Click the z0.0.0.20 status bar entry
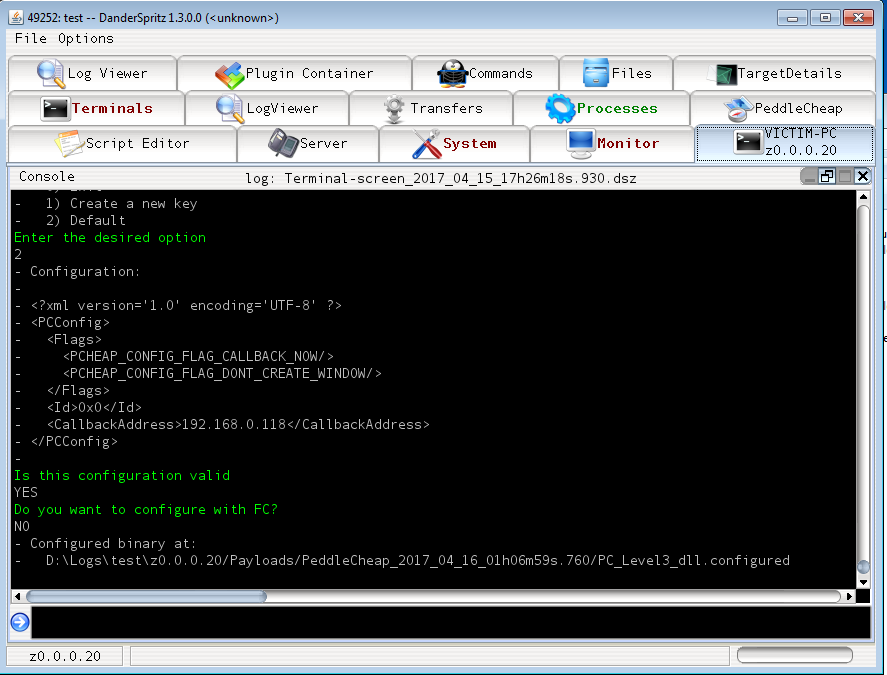Viewport: 887px width, 675px height. tap(65, 656)
